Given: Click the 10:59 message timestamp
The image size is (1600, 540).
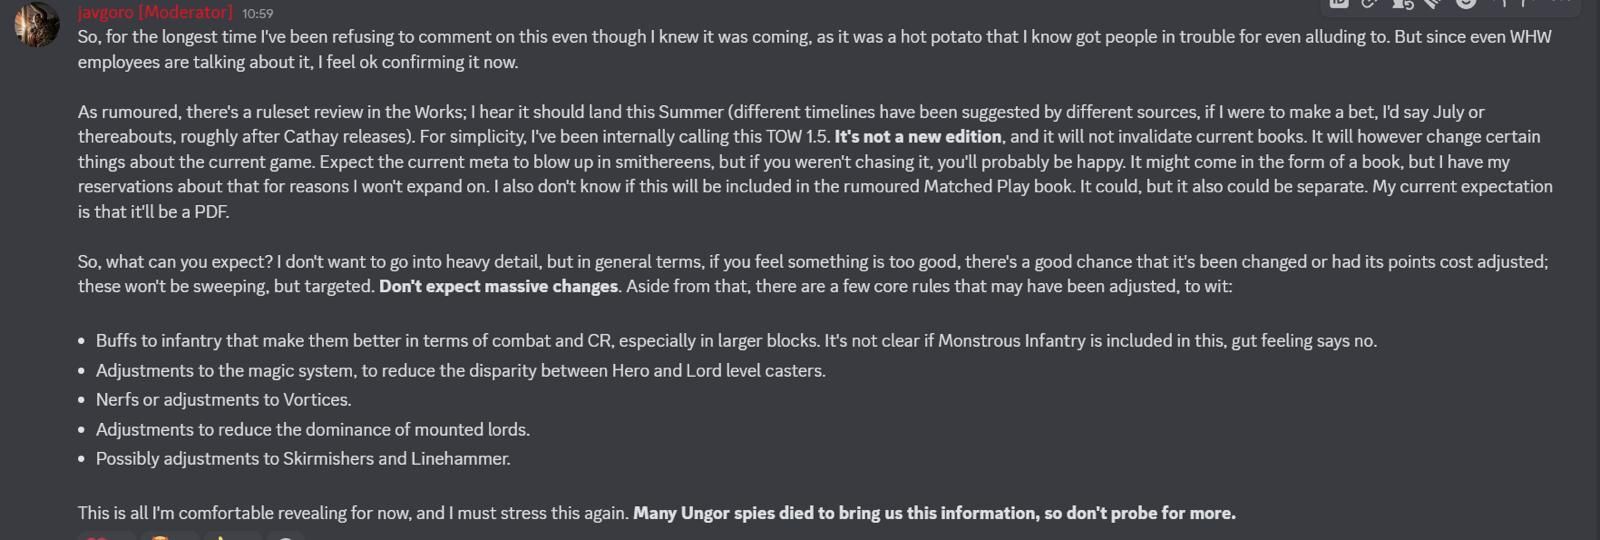Looking at the screenshot, I should click(x=257, y=13).
